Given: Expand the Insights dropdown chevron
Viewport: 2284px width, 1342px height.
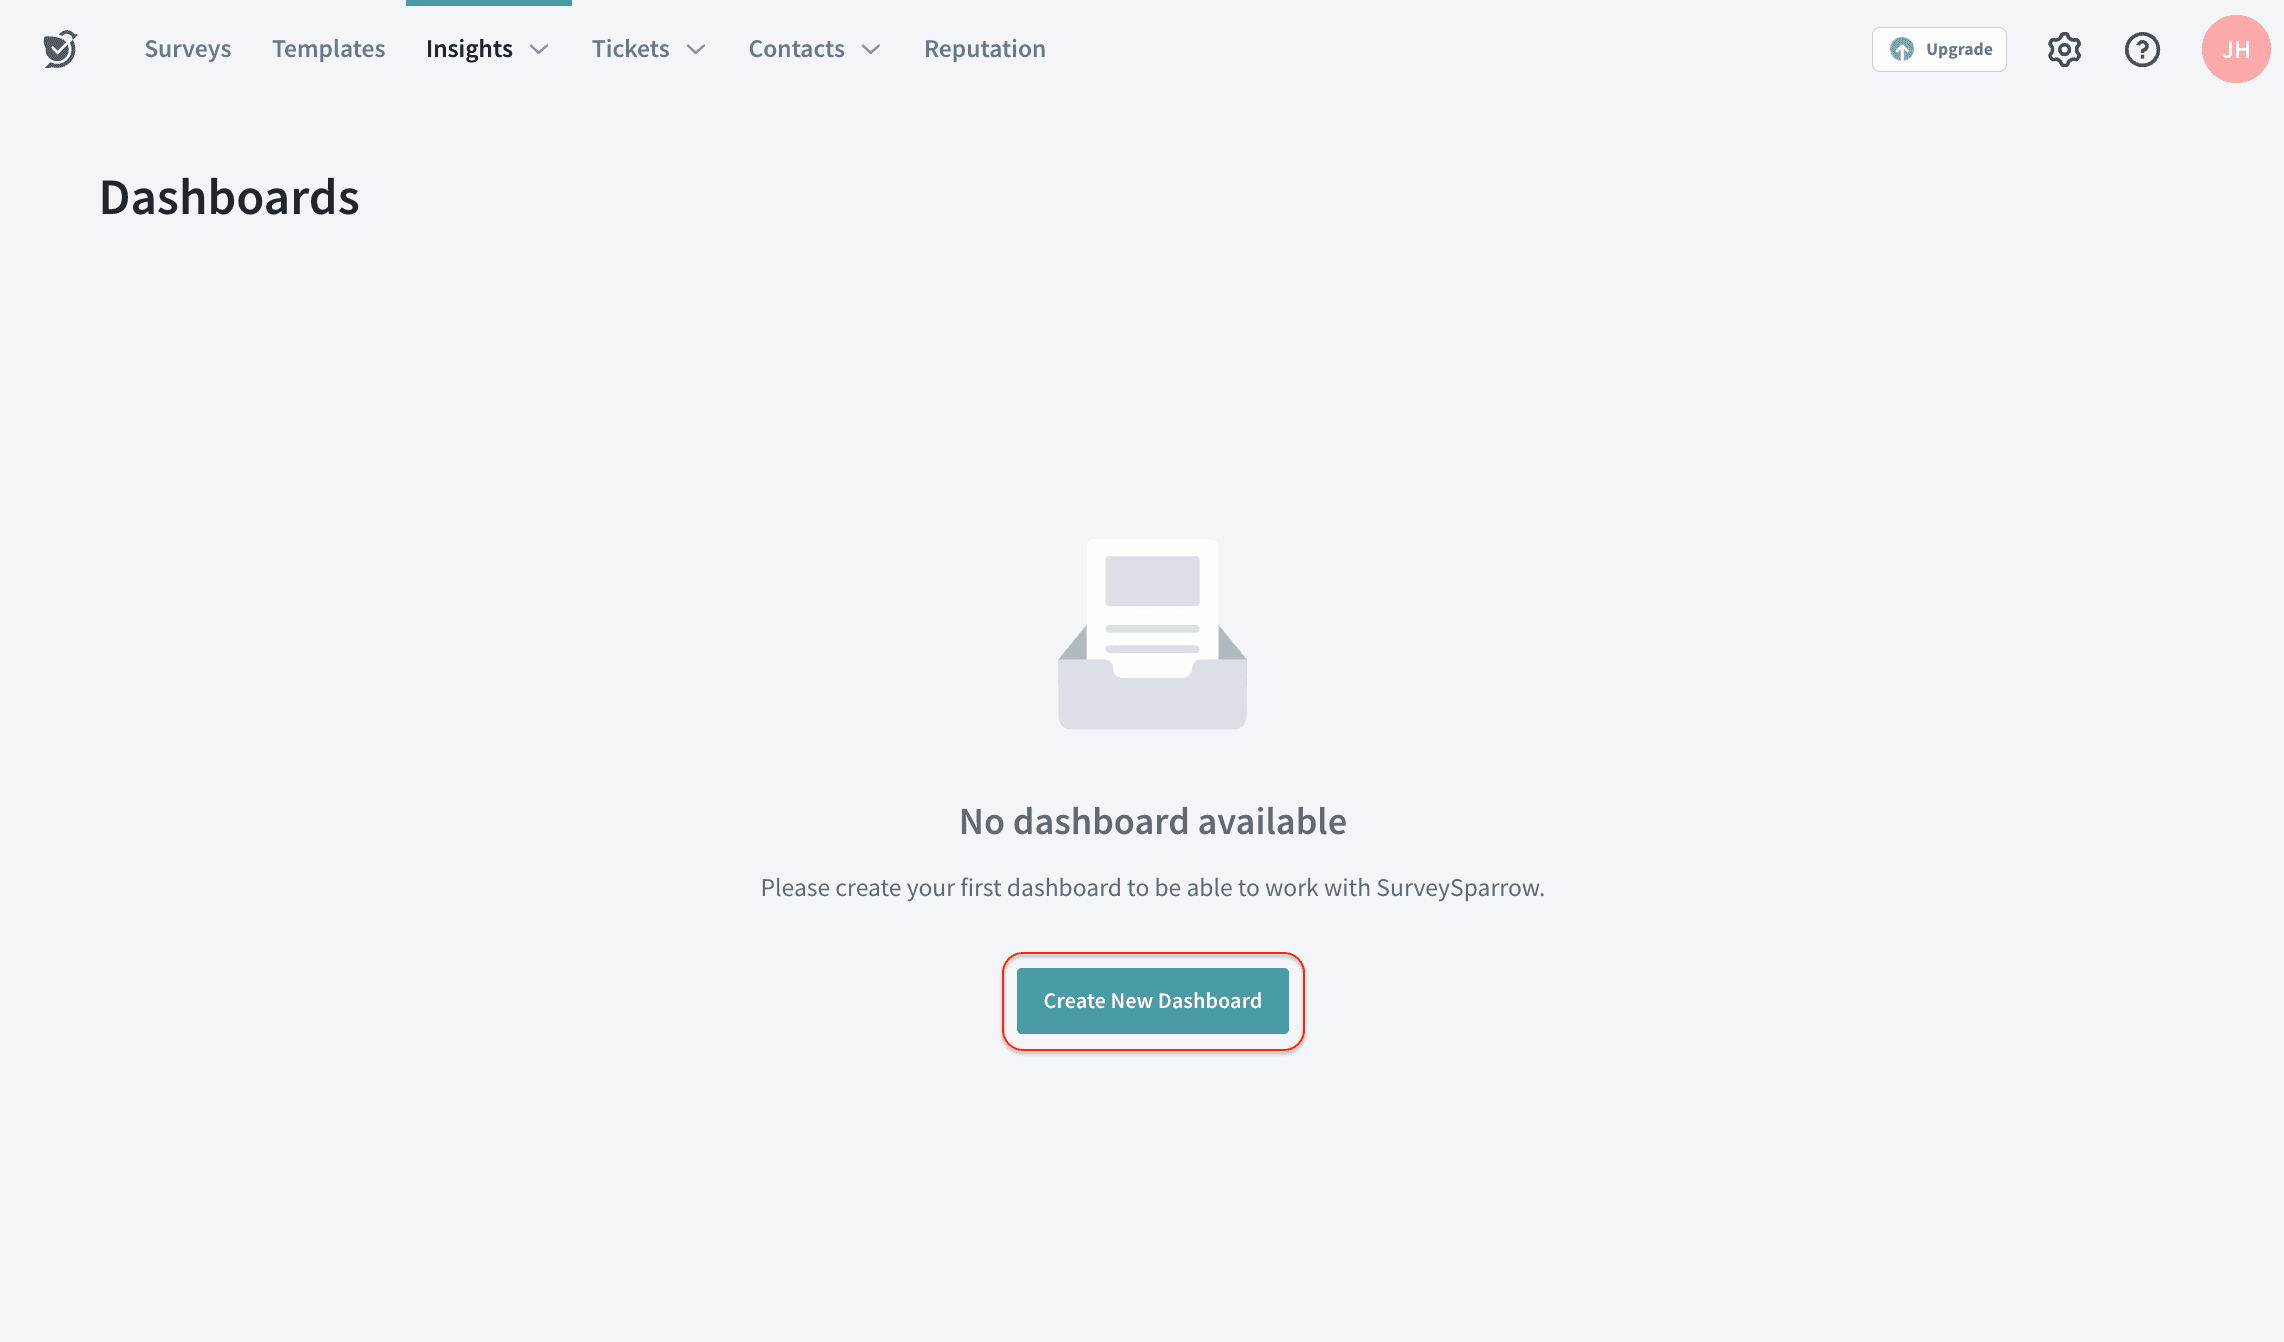Looking at the screenshot, I should [539, 49].
